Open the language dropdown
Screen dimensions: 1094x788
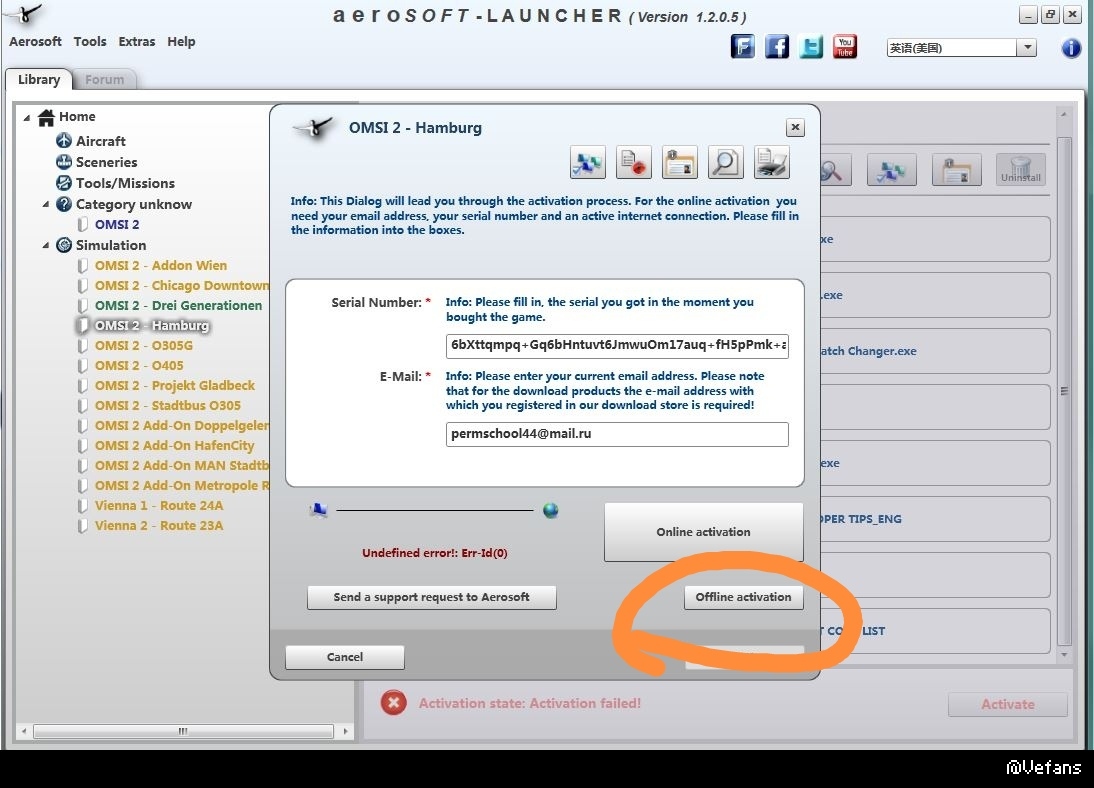(x=1026, y=47)
